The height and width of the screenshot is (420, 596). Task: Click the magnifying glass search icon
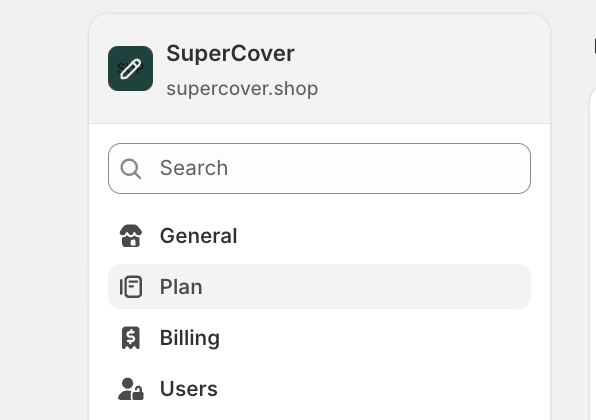tap(130, 168)
